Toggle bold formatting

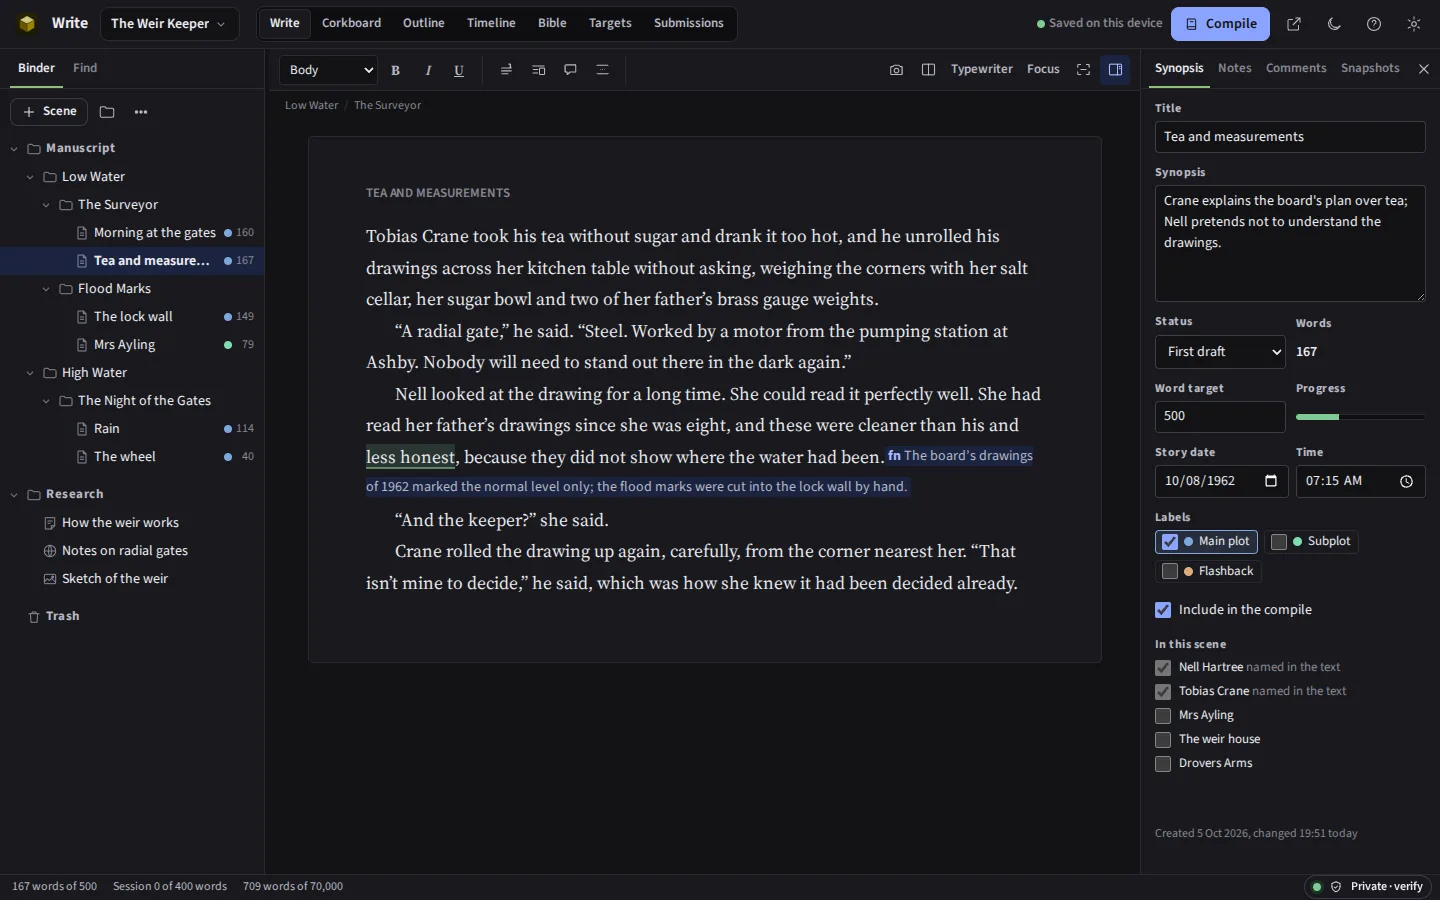tap(396, 70)
